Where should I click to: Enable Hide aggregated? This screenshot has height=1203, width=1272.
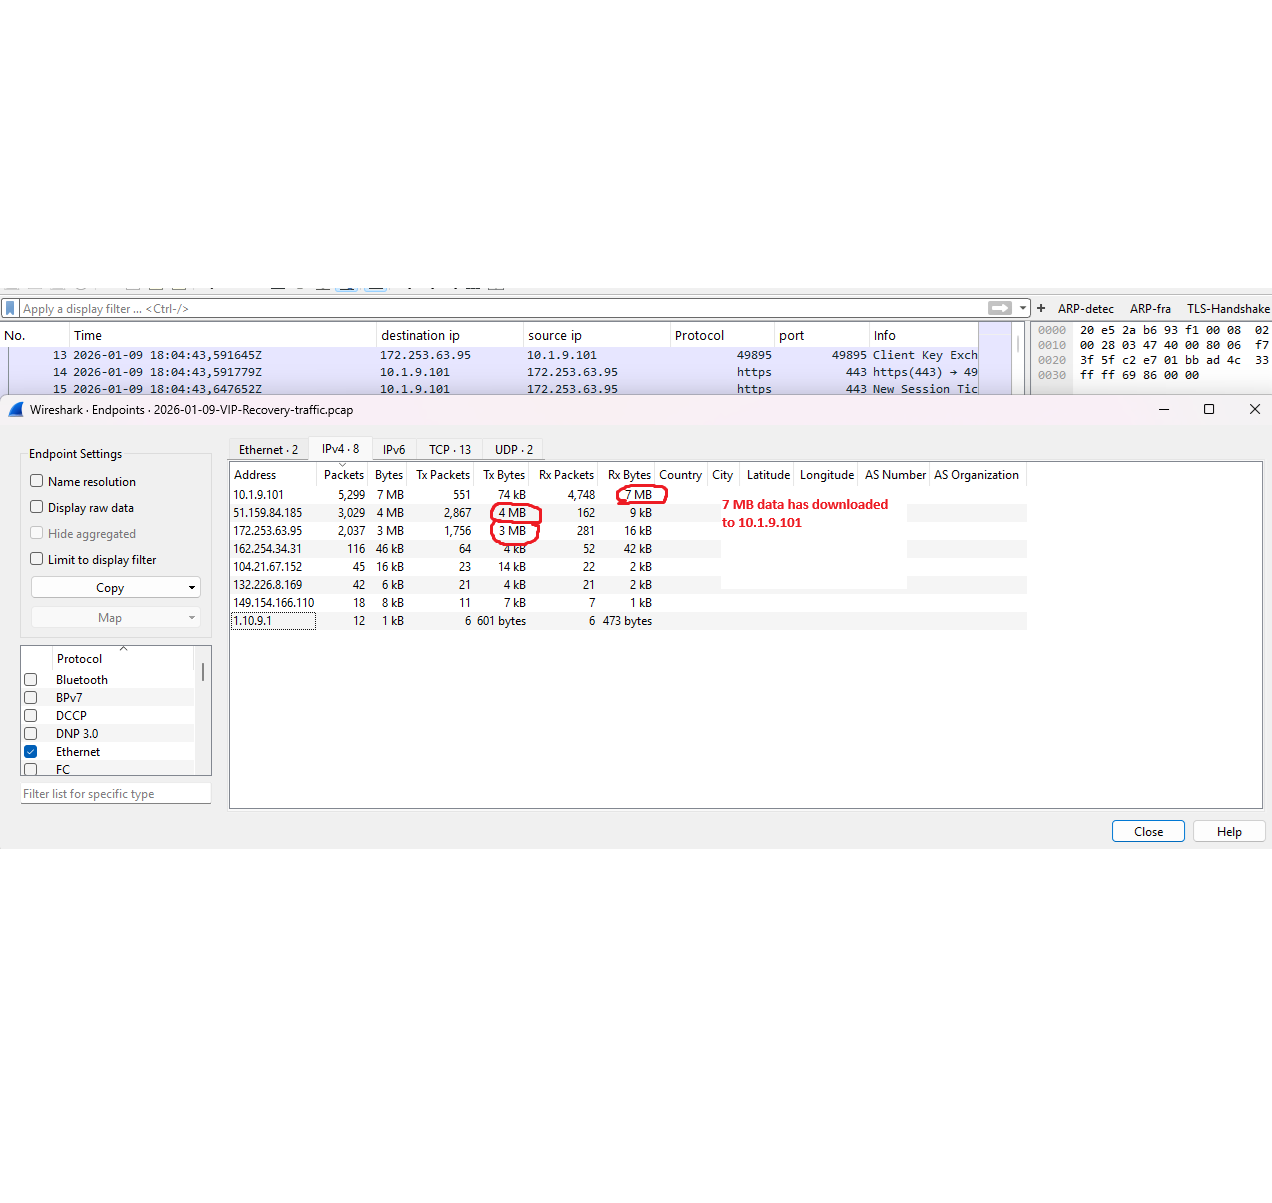pos(37,533)
